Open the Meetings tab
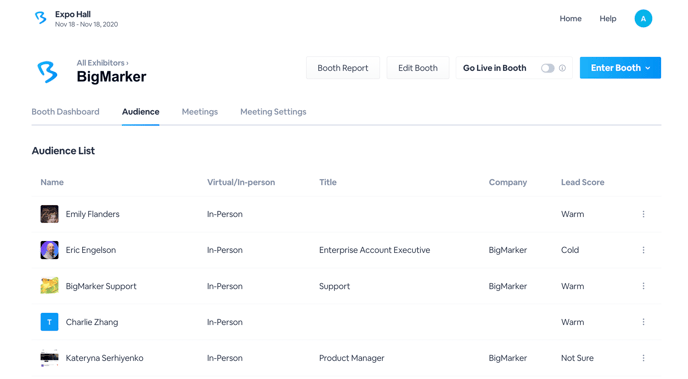This screenshot has width=688, height=379. click(x=200, y=112)
